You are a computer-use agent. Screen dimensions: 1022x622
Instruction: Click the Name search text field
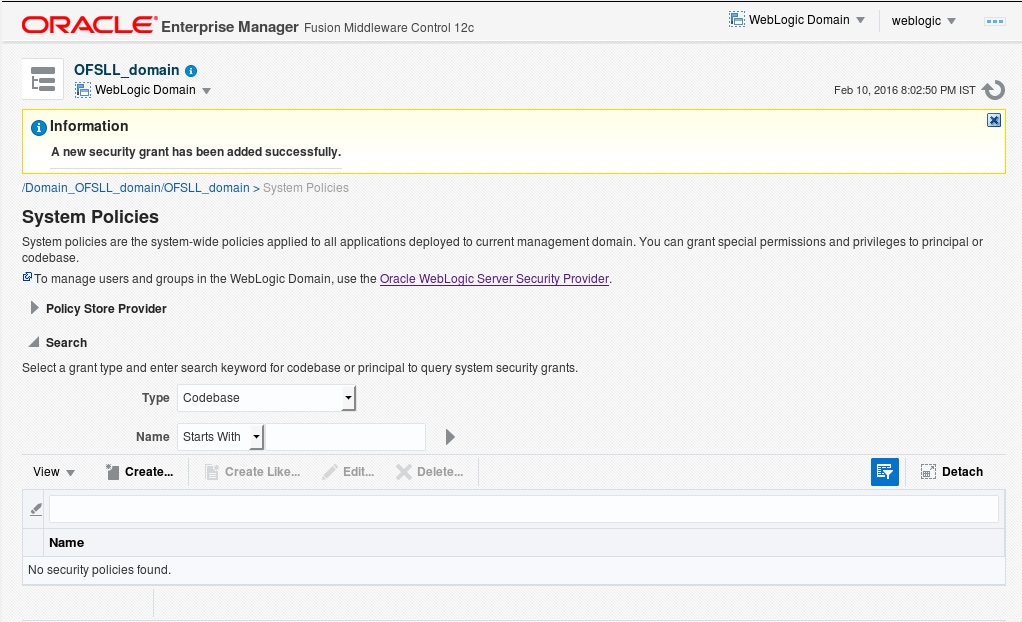point(345,437)
